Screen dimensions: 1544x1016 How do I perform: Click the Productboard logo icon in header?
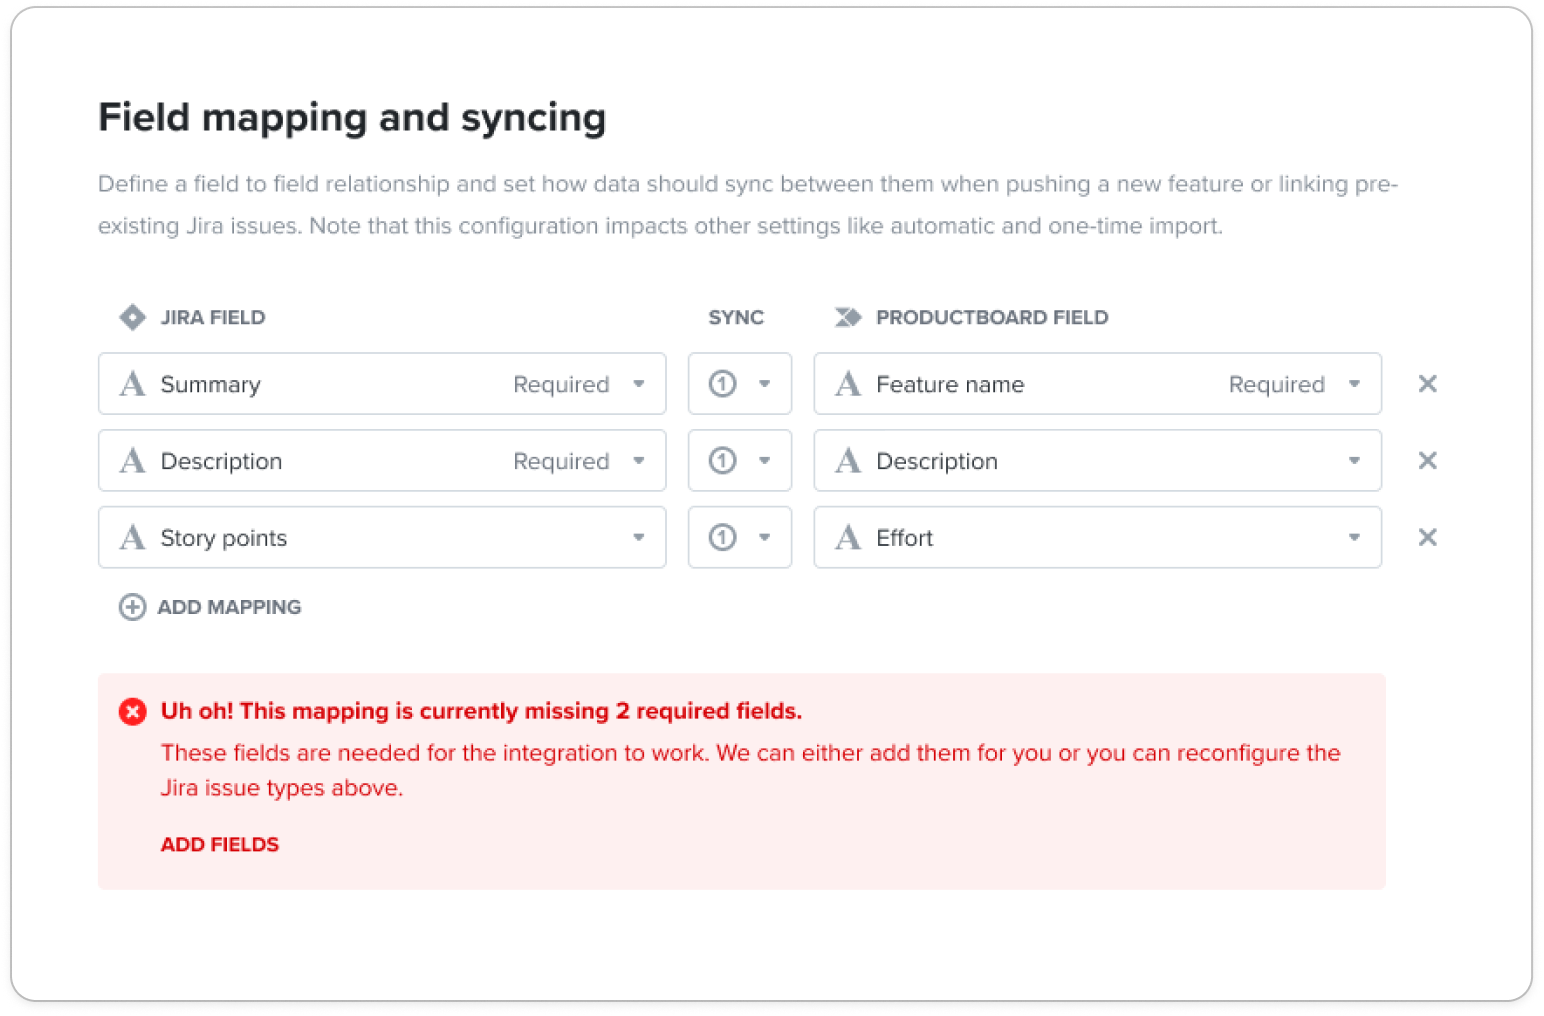848,317
